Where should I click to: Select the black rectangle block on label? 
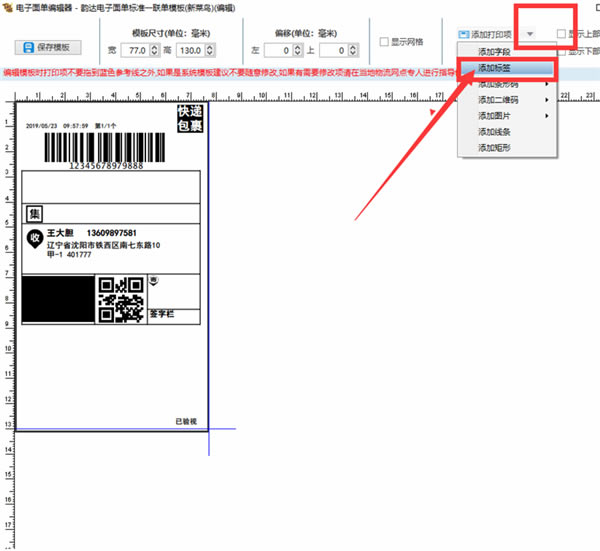click(x=58, y=299)
